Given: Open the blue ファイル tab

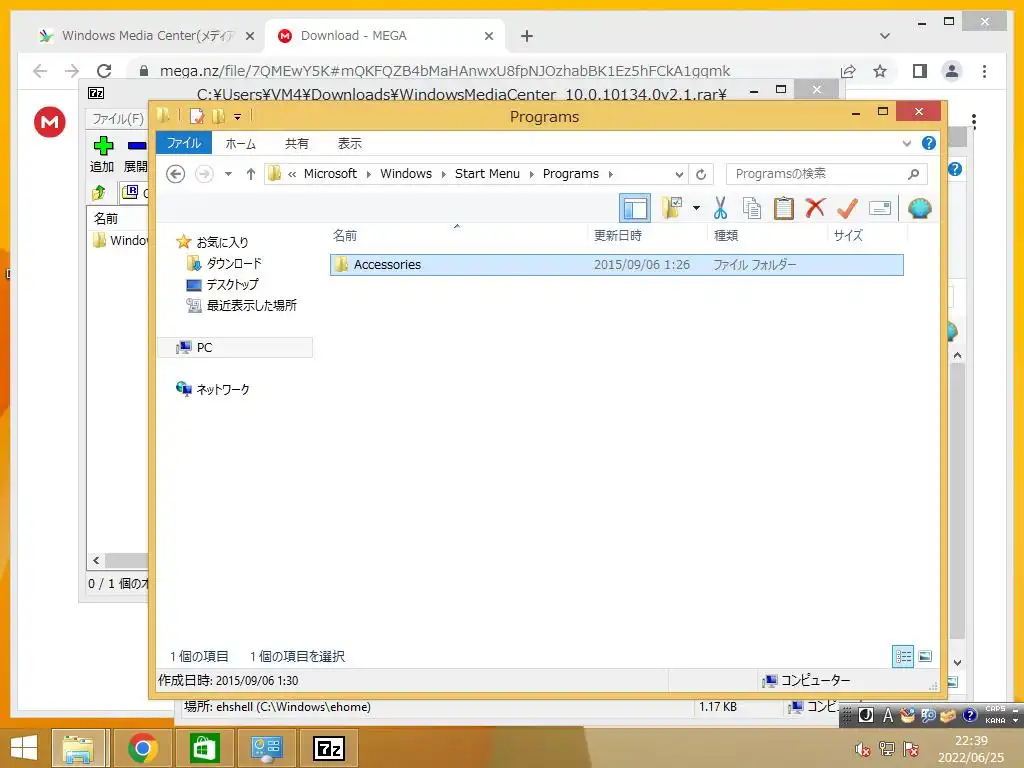Looking at the screenshot, I should click(x=184, y=143).
